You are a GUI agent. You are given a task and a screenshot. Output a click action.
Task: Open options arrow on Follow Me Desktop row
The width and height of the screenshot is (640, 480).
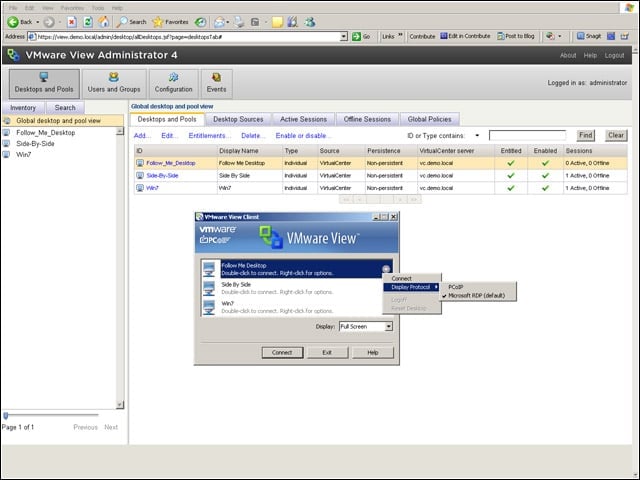click(386, 269)
